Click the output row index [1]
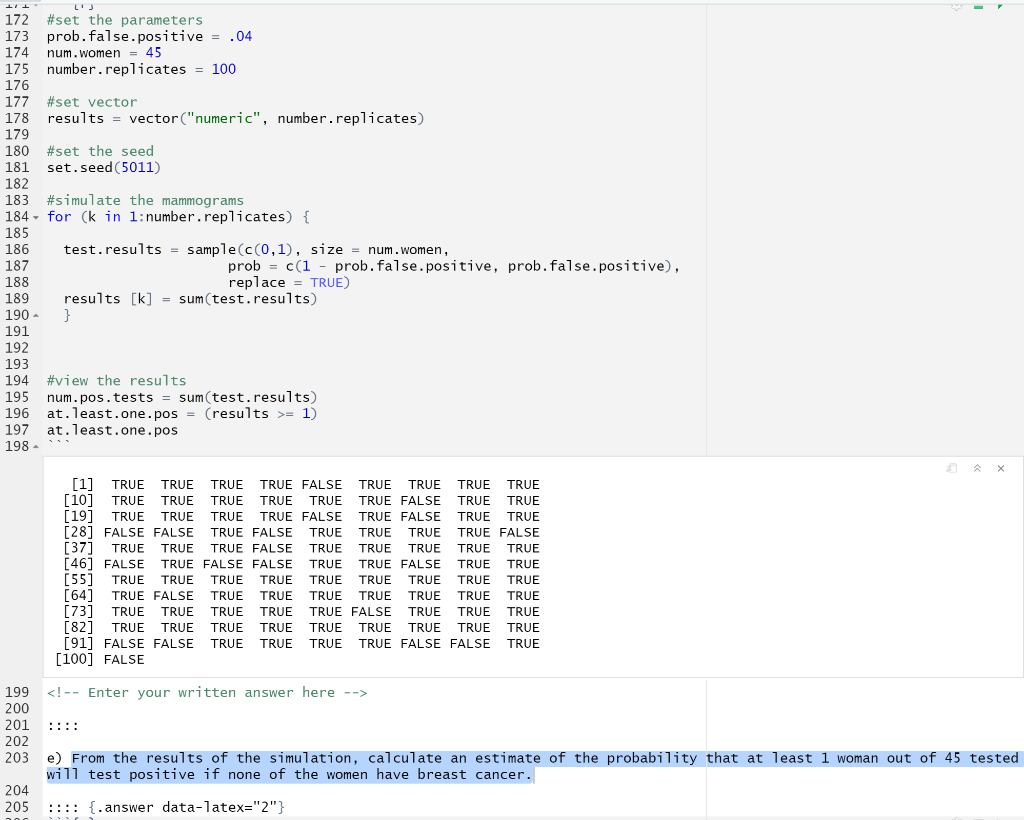1024x820 pixels. 83,484
